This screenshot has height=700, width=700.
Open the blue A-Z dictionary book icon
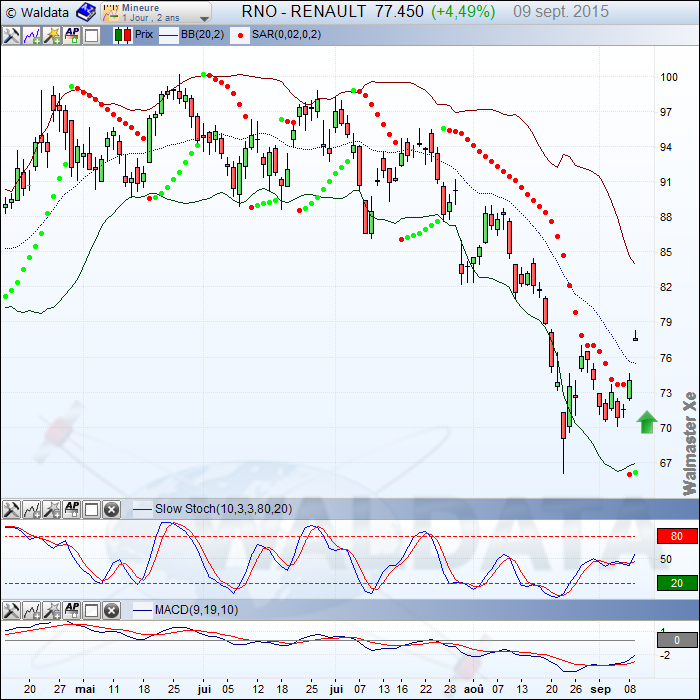(x=86, y=12)
